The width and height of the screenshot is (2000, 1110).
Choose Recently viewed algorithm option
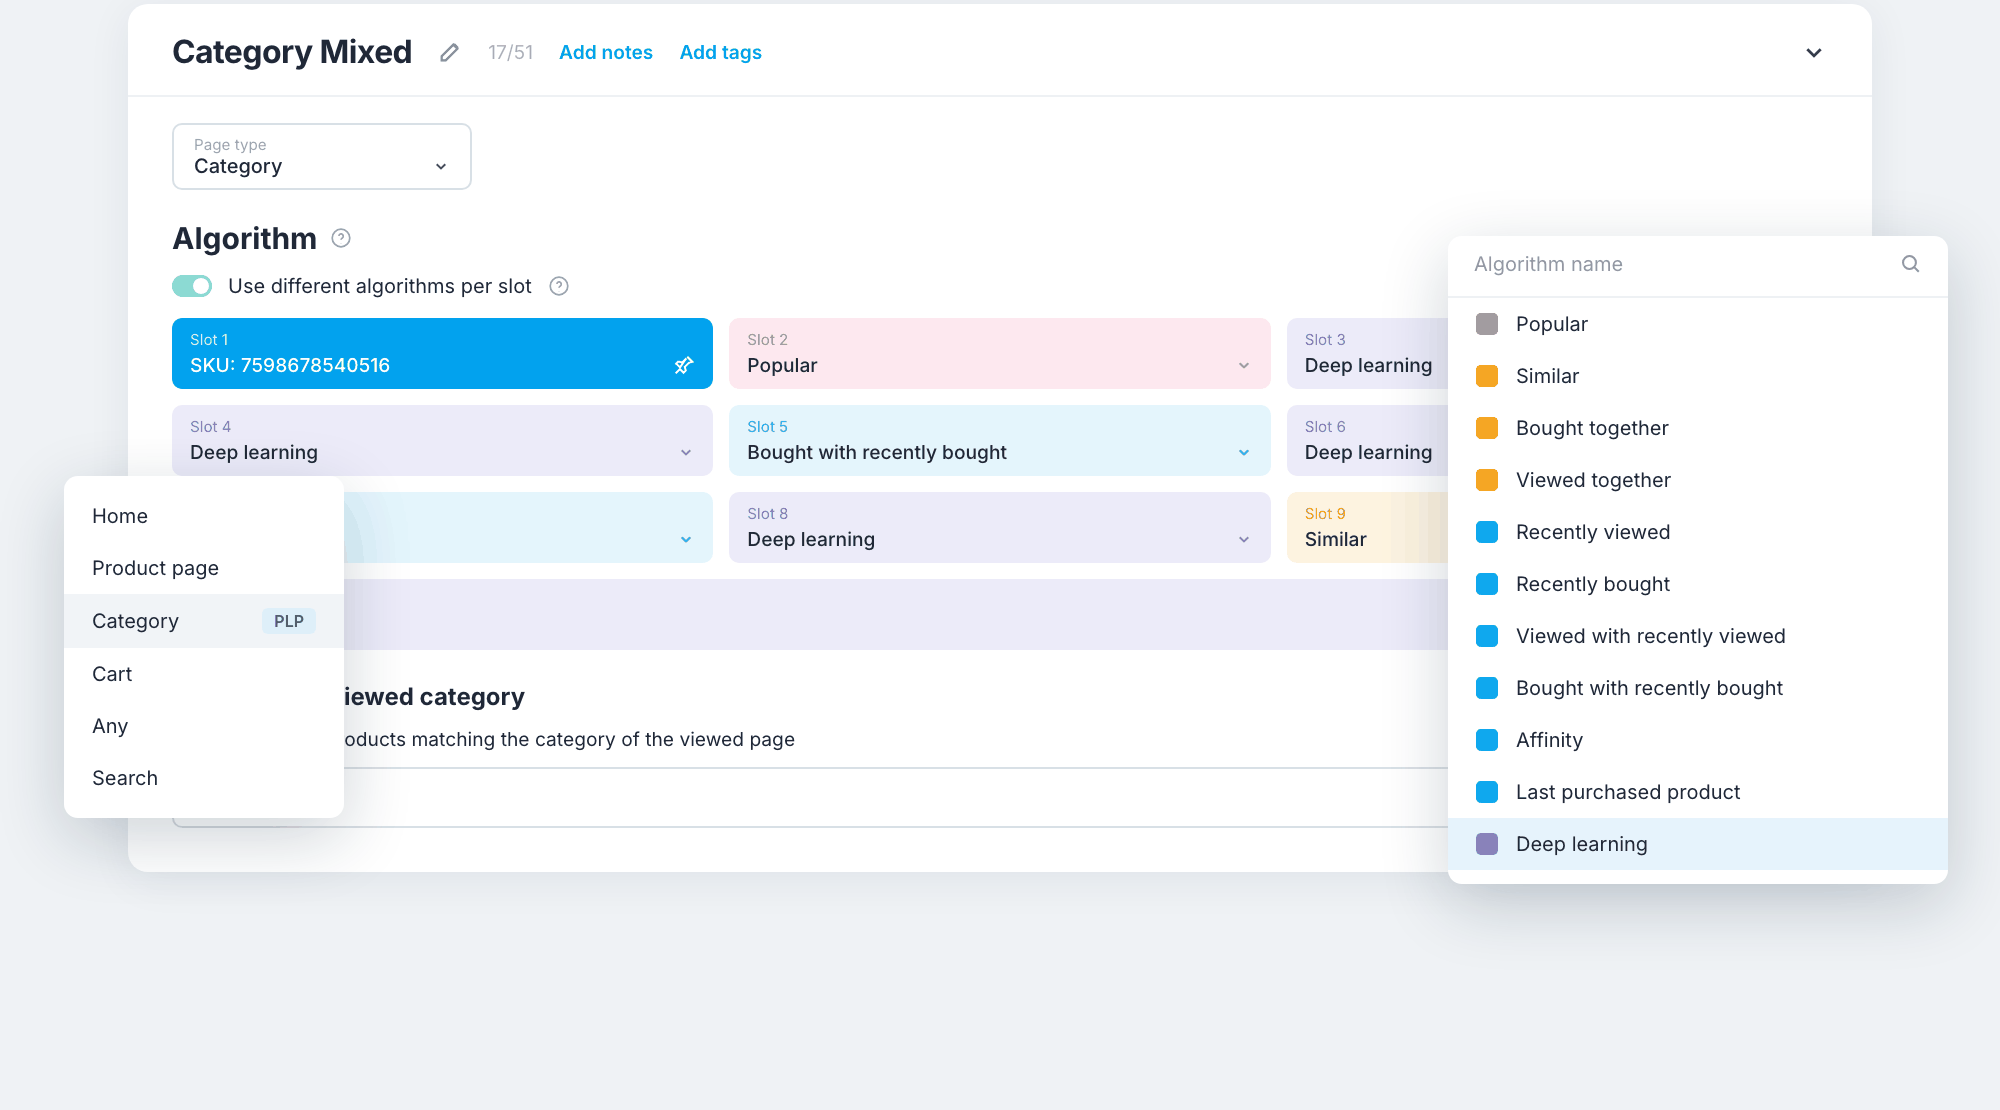[x=1698, y=532]
